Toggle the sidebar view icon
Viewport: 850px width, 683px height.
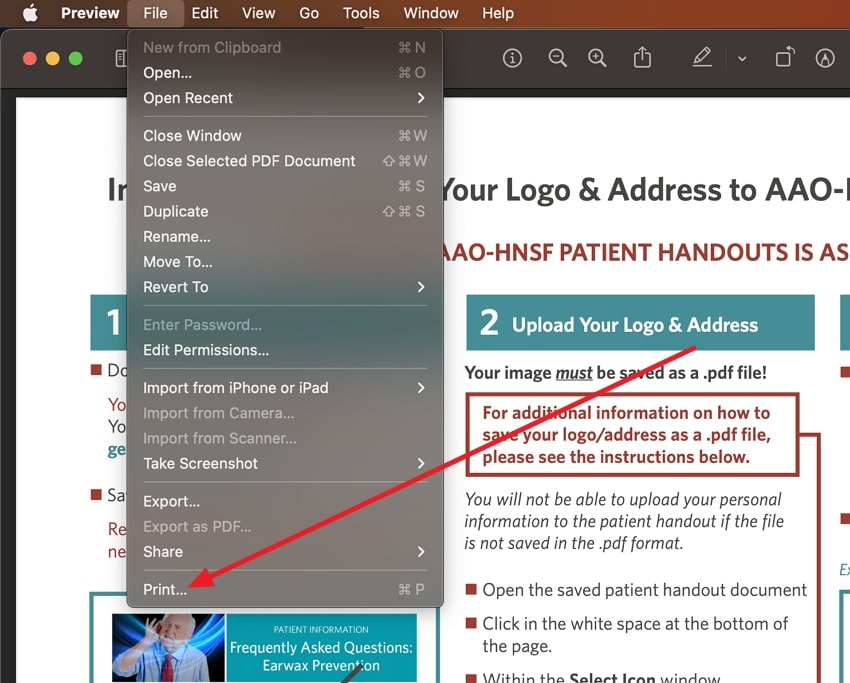pyautogui.click(x=121, y=58)
